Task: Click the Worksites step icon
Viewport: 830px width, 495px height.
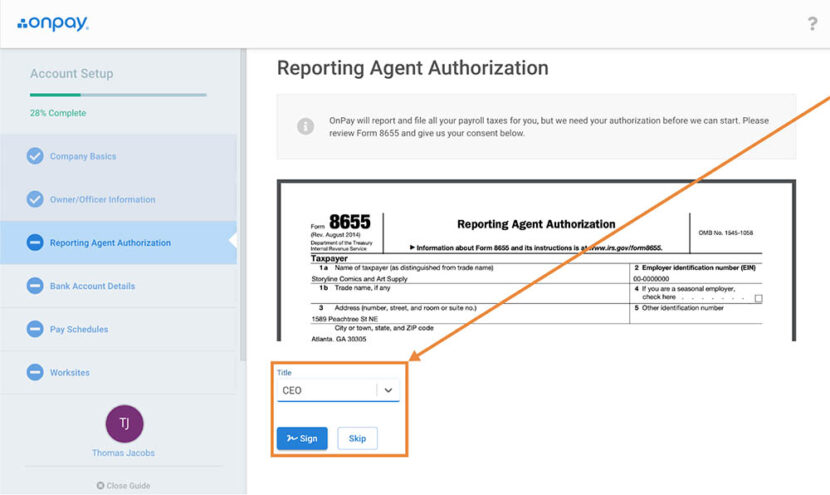Action: [35, 372]
